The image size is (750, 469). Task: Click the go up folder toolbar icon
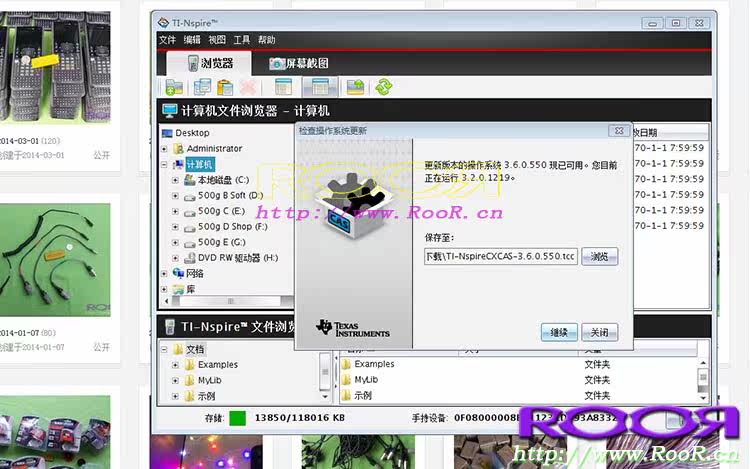[355, 87]
